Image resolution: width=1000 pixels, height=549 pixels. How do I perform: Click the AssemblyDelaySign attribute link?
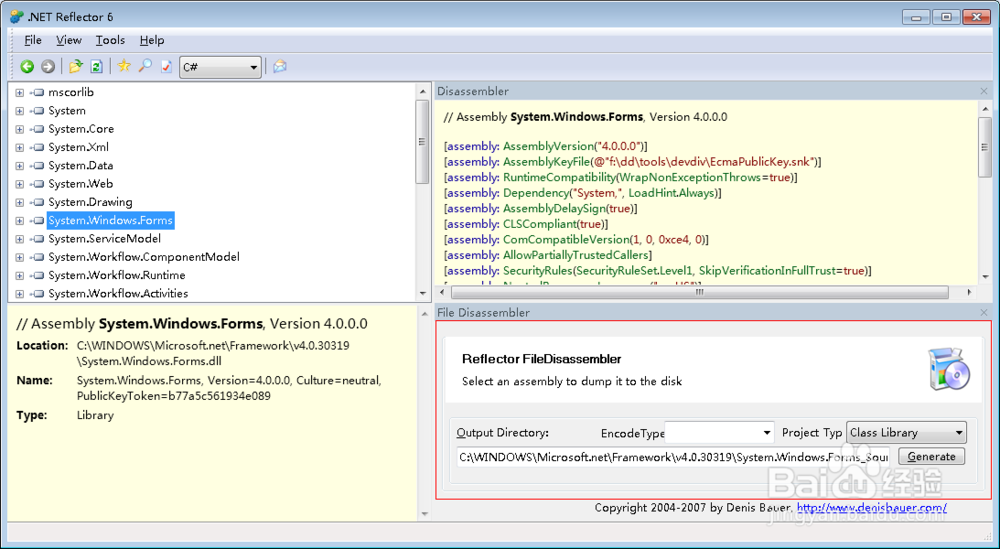click(554, 209)
